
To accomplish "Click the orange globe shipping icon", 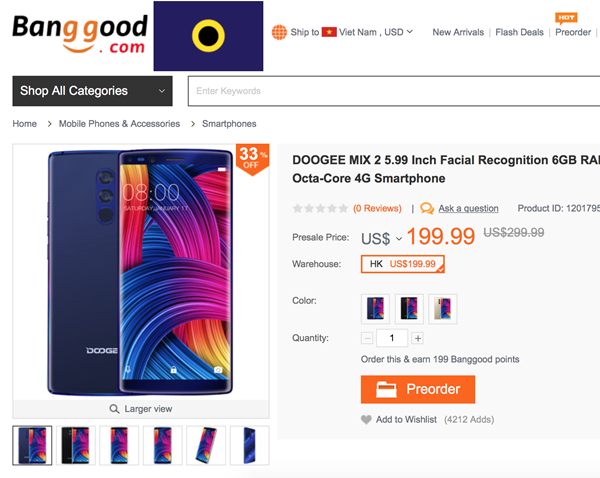I will [279, 32].
